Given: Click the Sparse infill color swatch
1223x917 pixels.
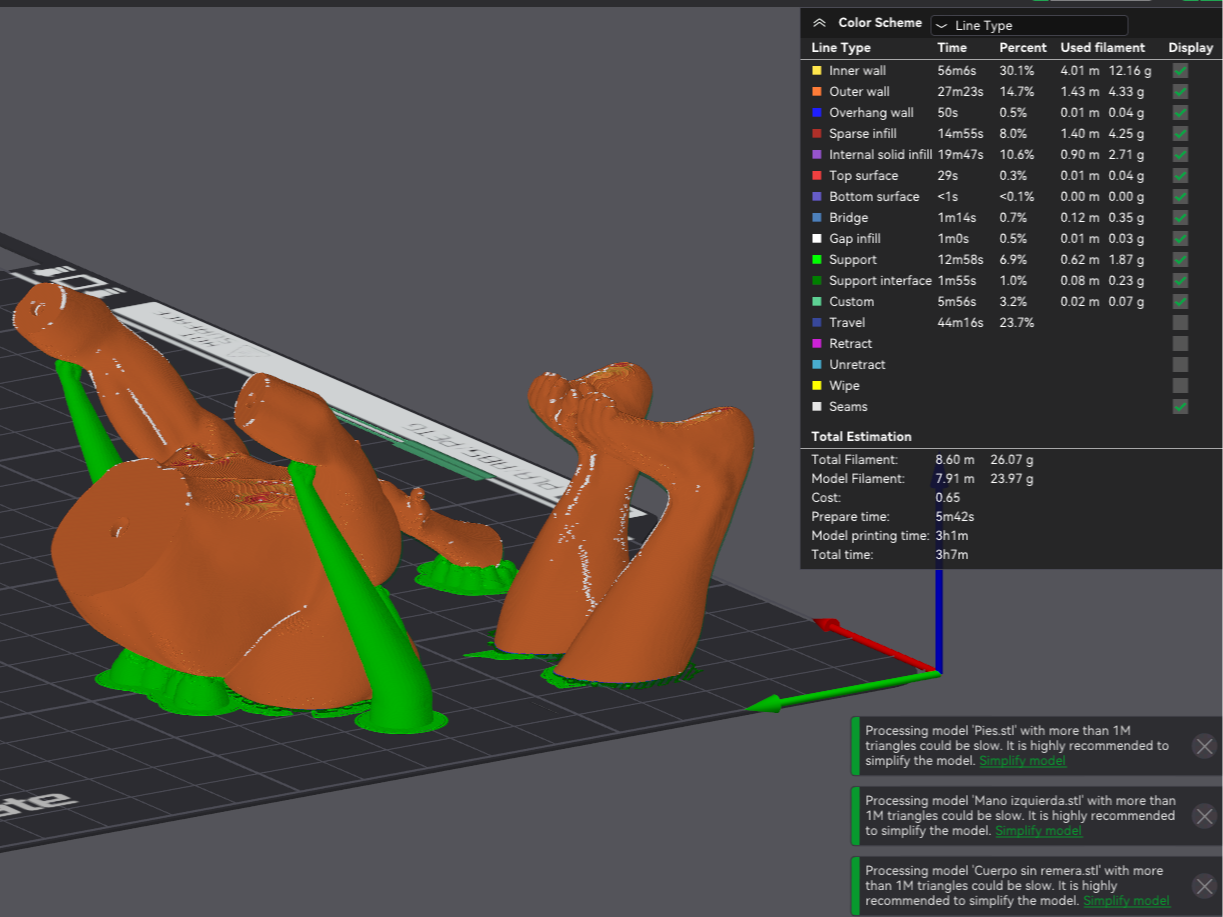Looking at the screenshot, I should click(x=817, y=133).
